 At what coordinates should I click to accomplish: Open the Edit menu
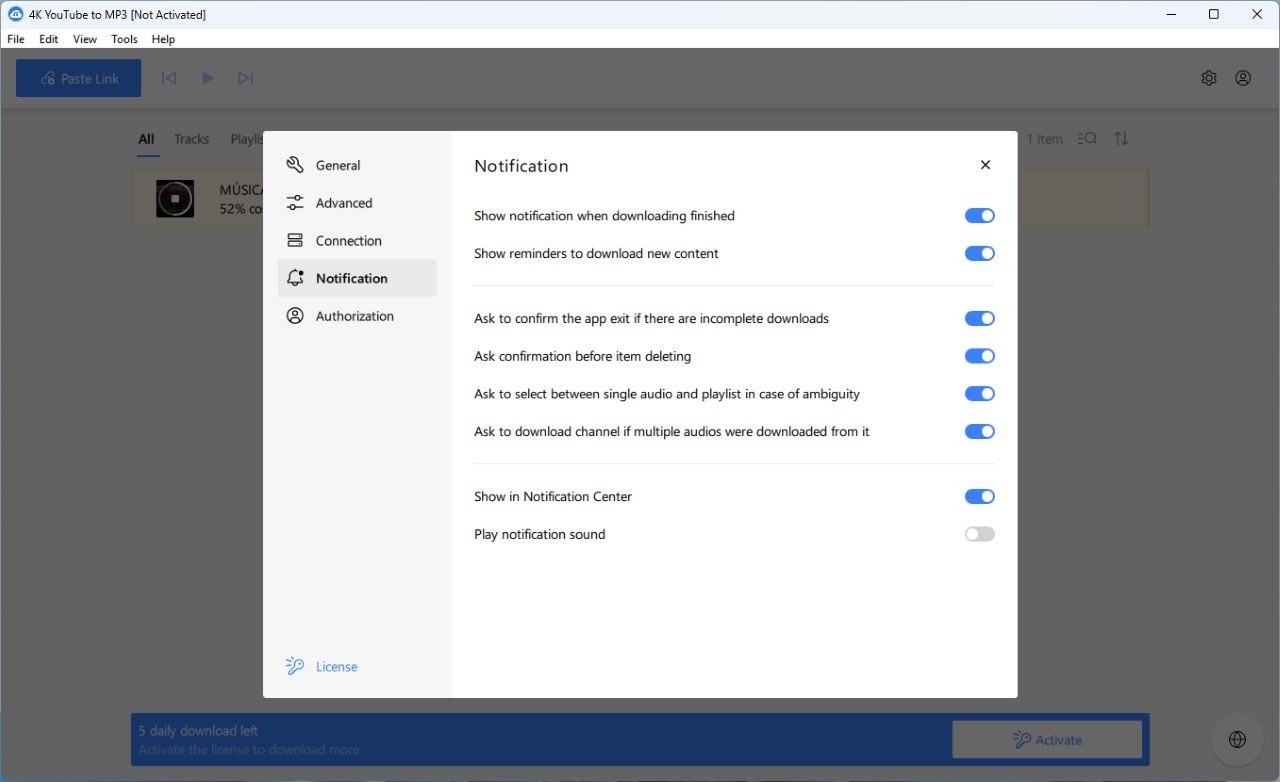(x=49, y=39)
